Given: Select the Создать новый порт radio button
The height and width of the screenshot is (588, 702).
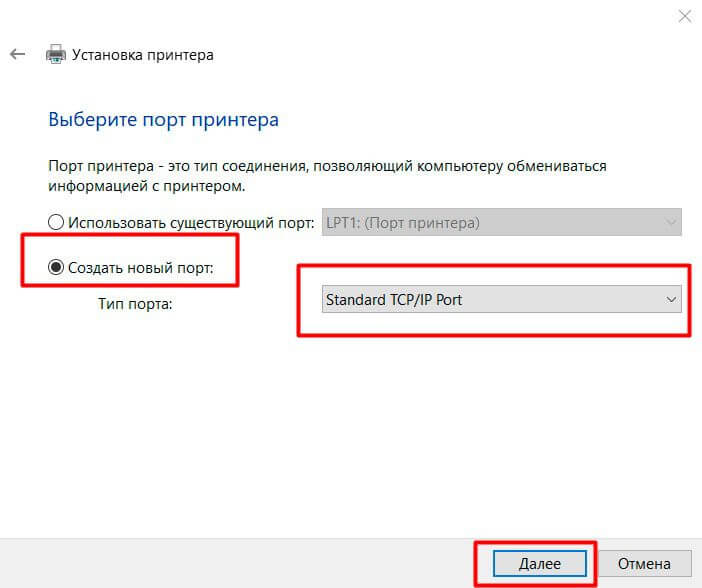Looking at the screenshot, I should (x=56, y=267).
